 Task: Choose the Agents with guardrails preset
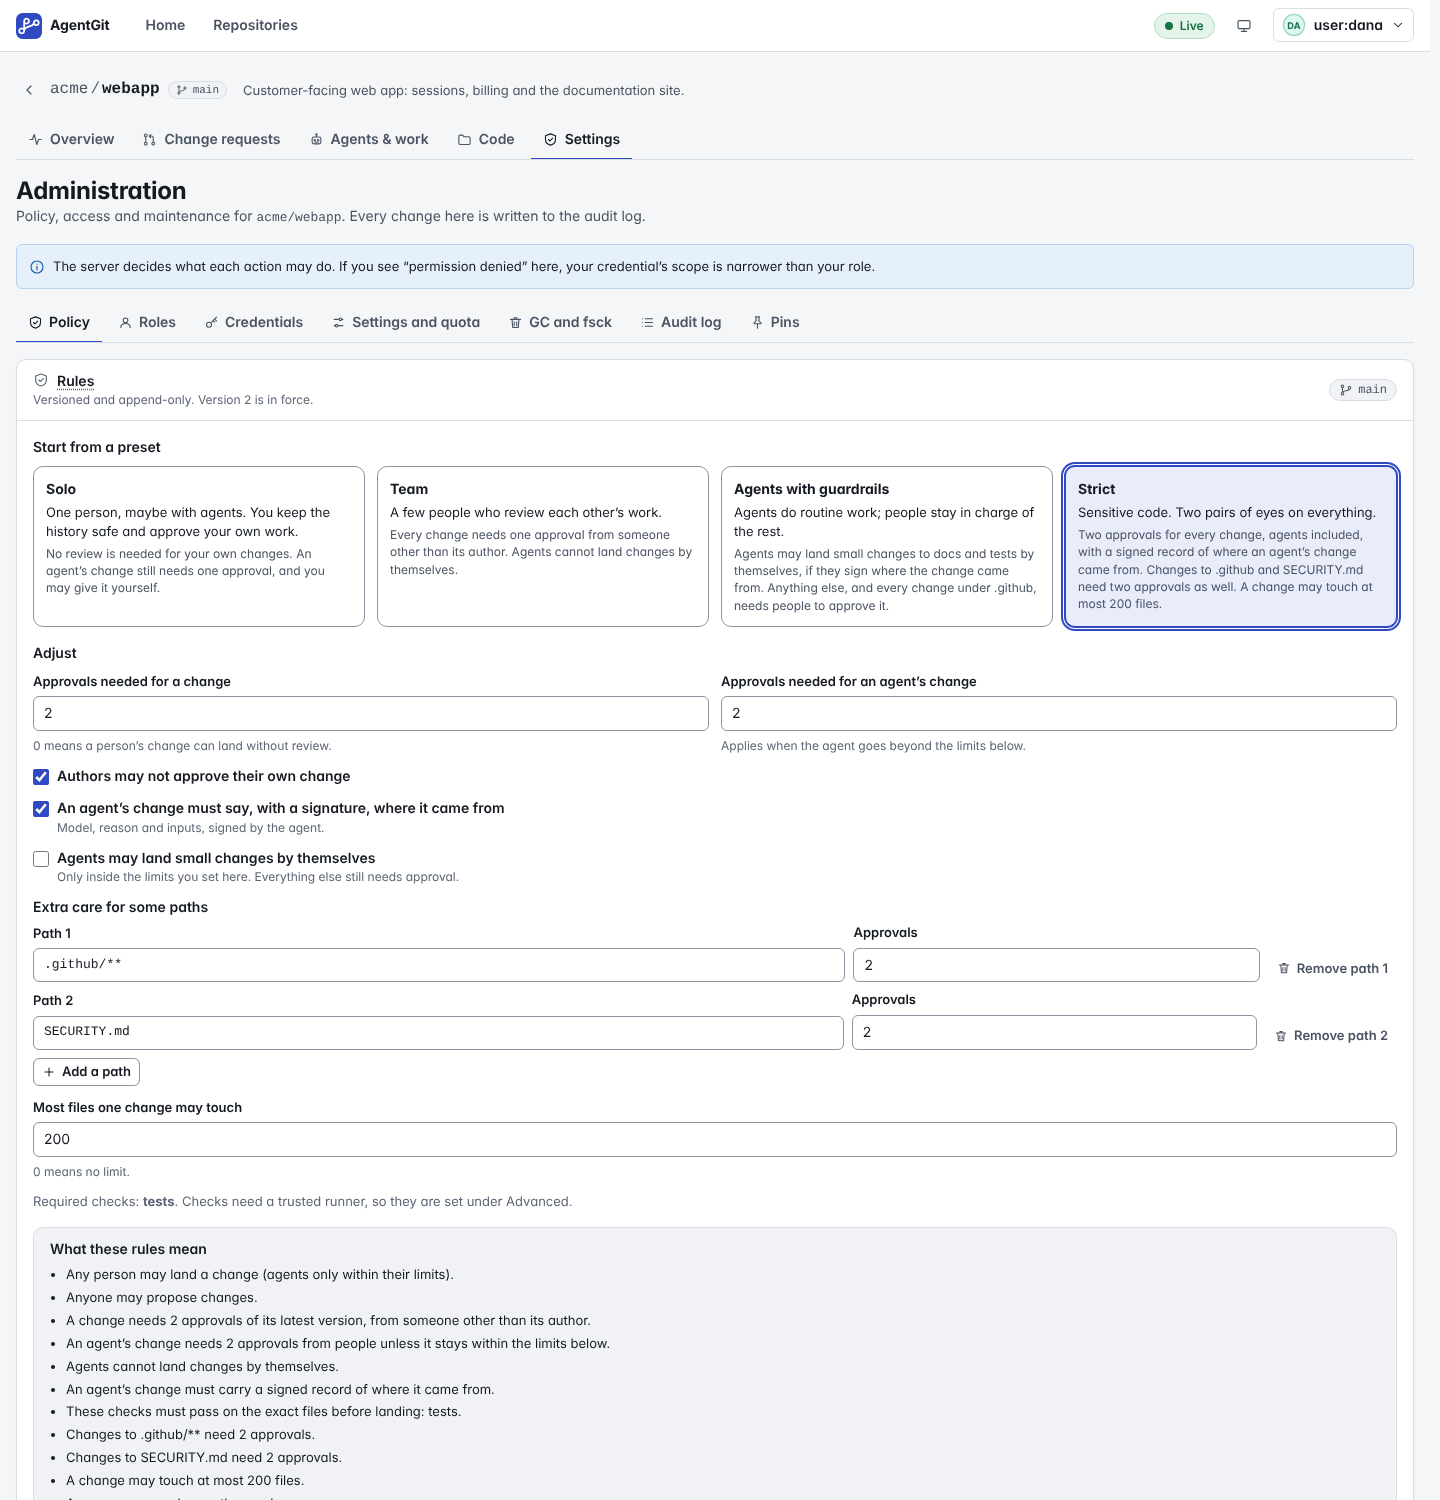(x=887, y=546)
